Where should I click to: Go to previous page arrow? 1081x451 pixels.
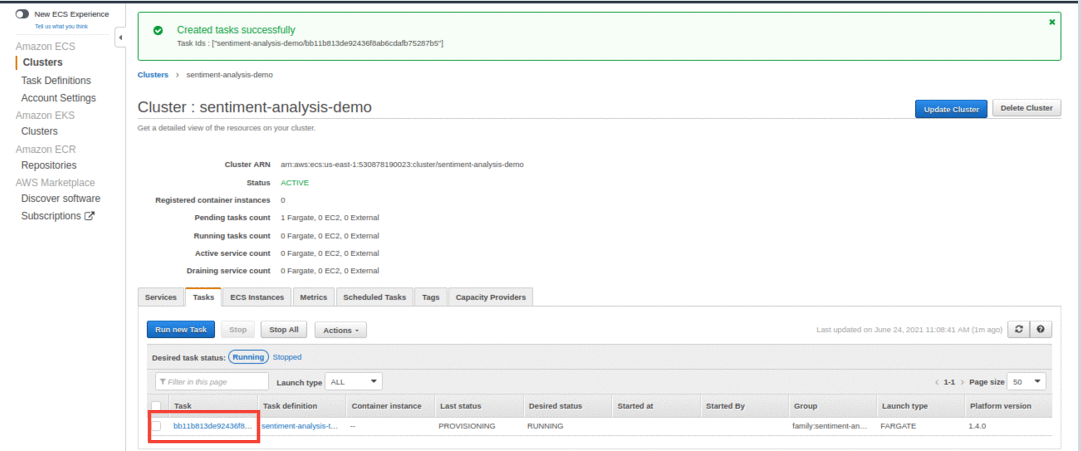[937, 382]
